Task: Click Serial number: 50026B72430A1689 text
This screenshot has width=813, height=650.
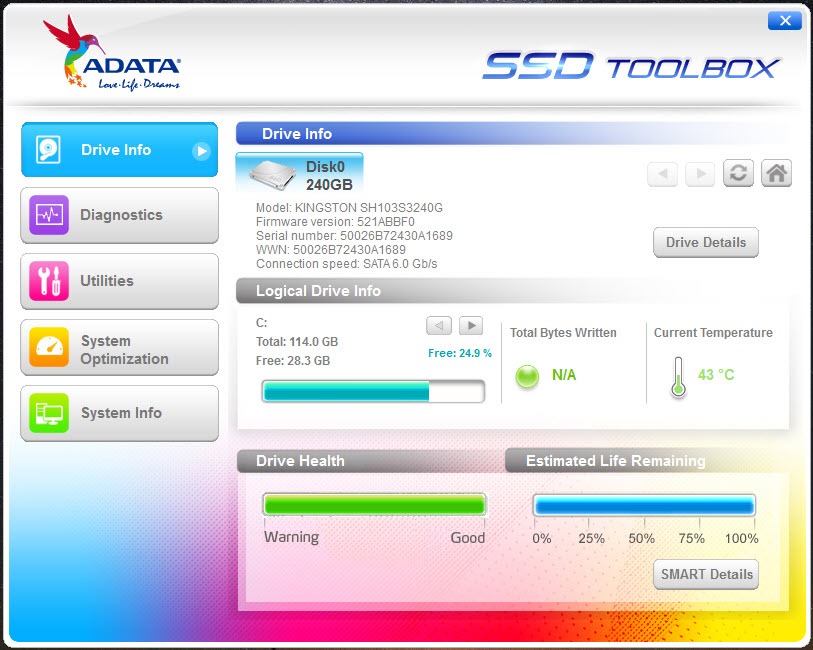Action: tap(354, 236)
